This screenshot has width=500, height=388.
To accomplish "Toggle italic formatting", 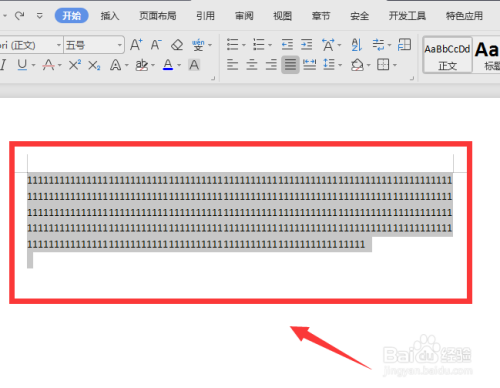I will tap(3, 65).
